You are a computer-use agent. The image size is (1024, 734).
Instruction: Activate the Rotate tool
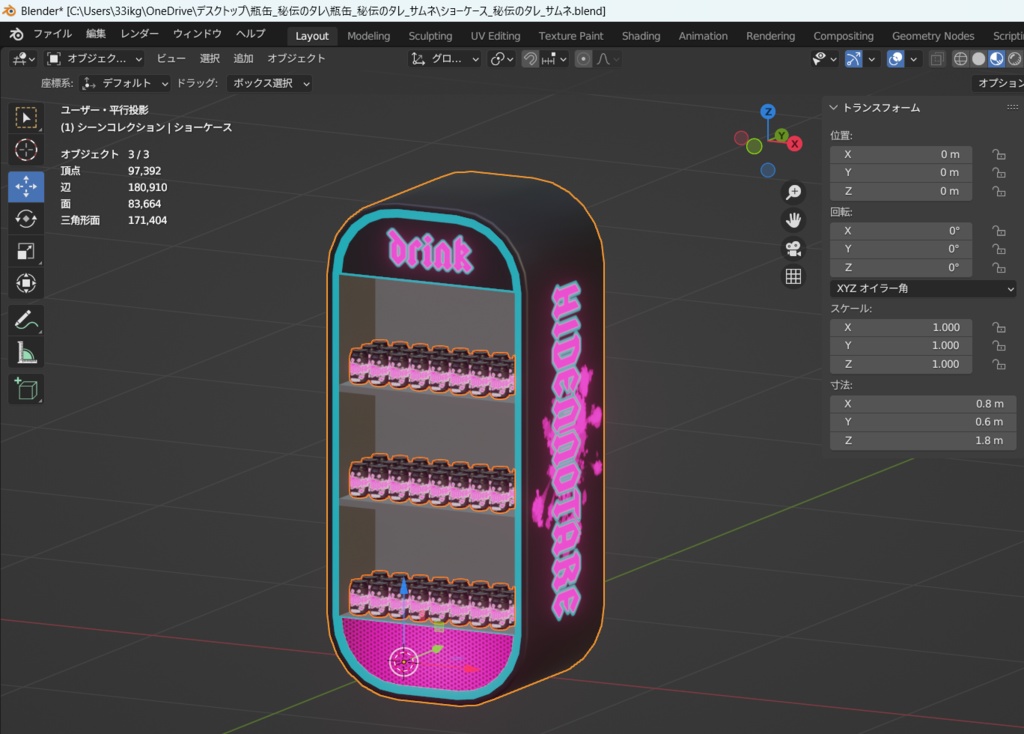[x=26, y=219]
